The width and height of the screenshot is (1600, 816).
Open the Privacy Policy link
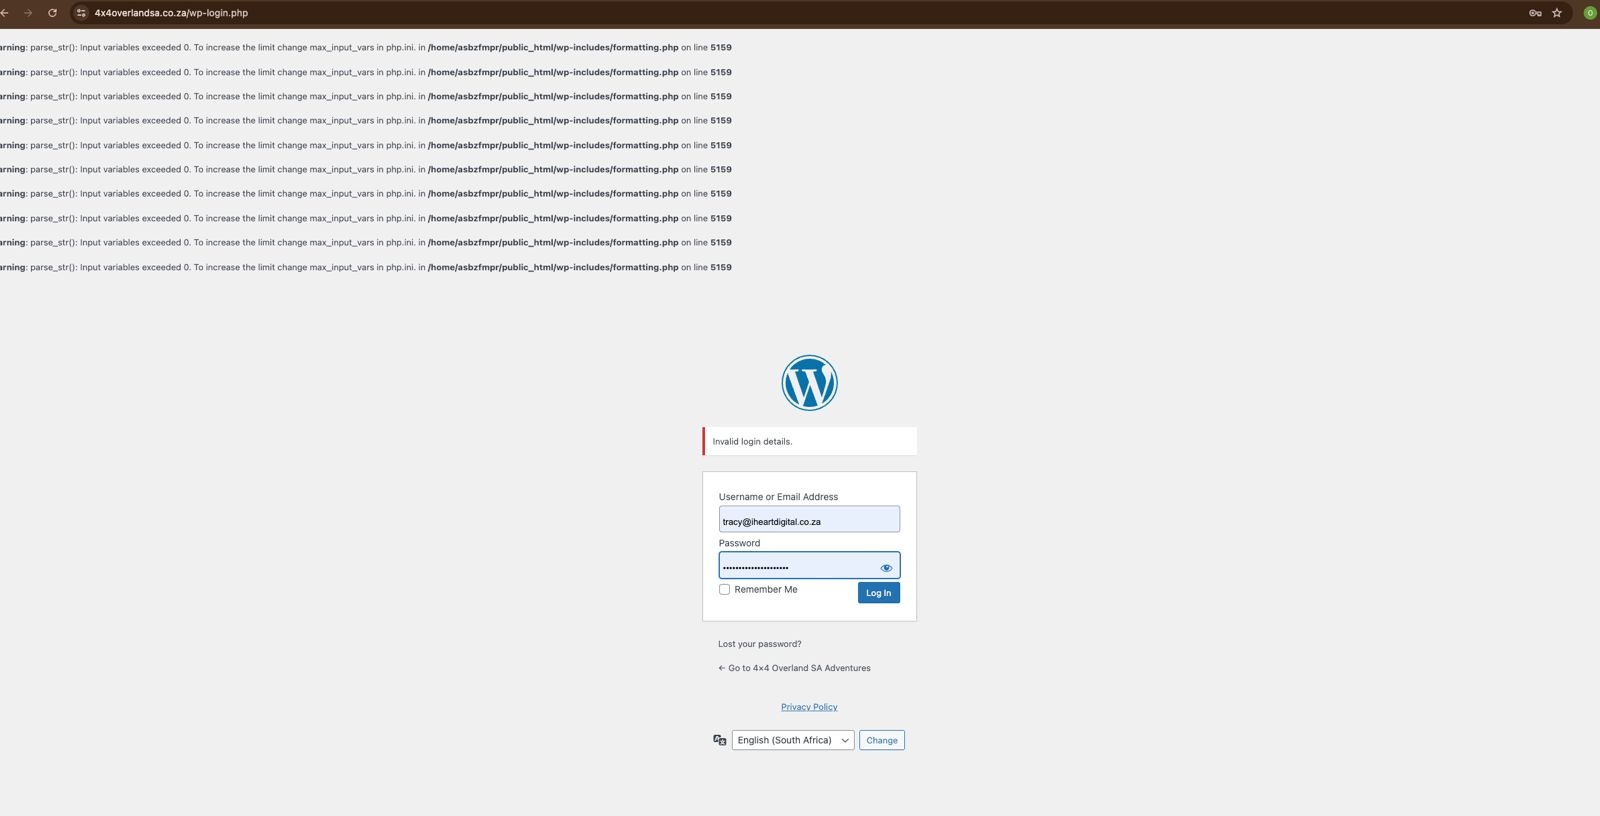click(x=809, y=707)
